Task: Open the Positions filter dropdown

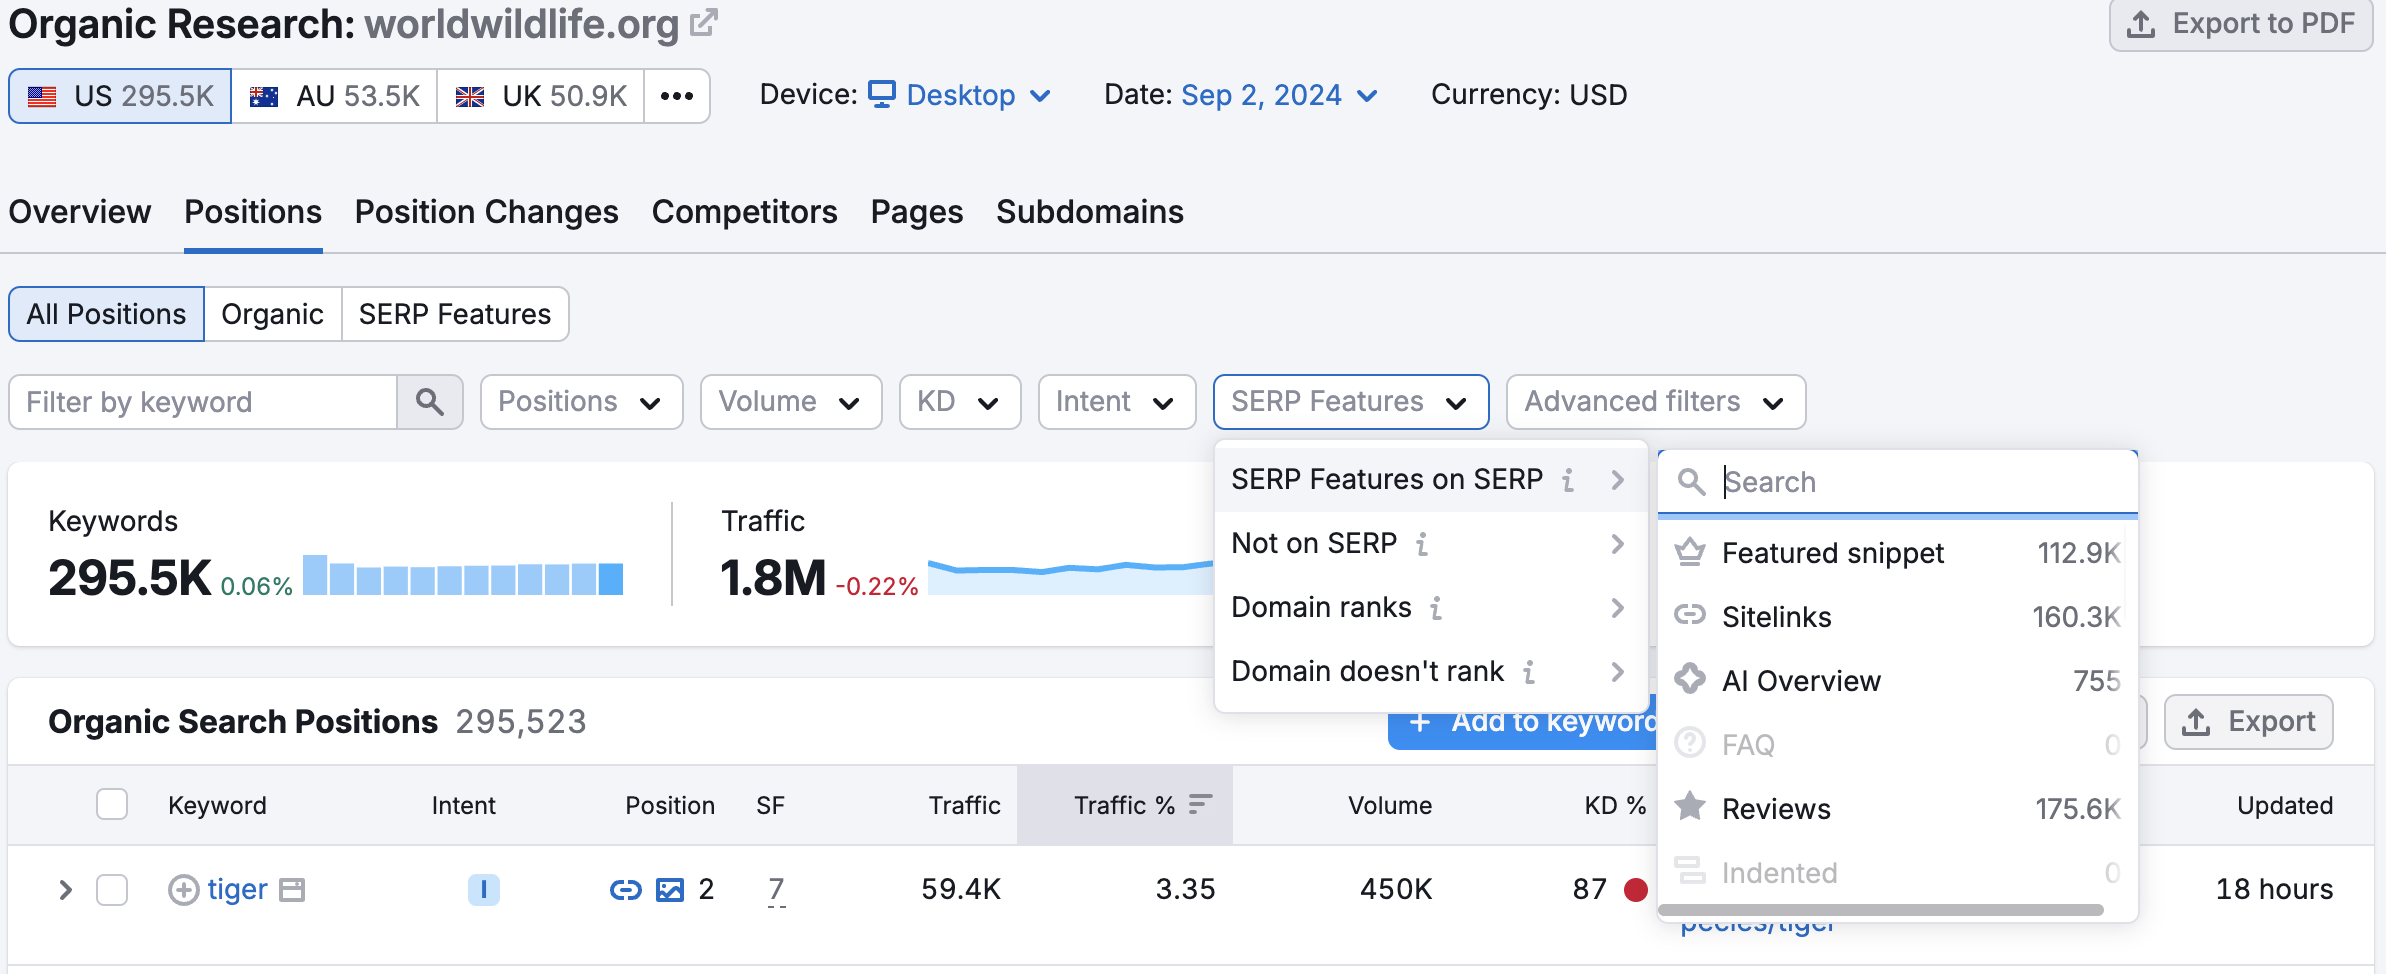Action: (581, 402)
